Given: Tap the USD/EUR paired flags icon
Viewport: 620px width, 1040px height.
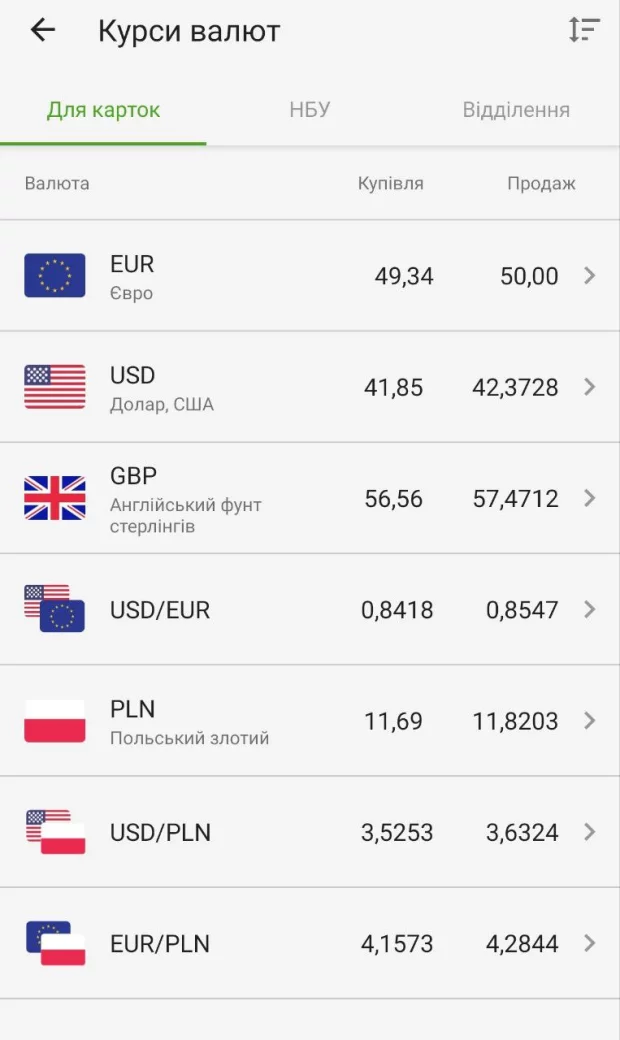Looking at the screenshot, I should coord(55,609).
